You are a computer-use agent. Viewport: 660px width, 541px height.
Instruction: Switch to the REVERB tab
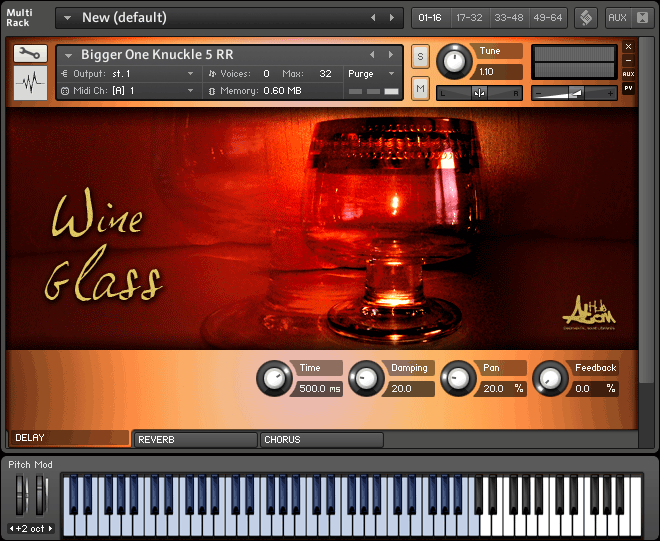click(196, 440)
